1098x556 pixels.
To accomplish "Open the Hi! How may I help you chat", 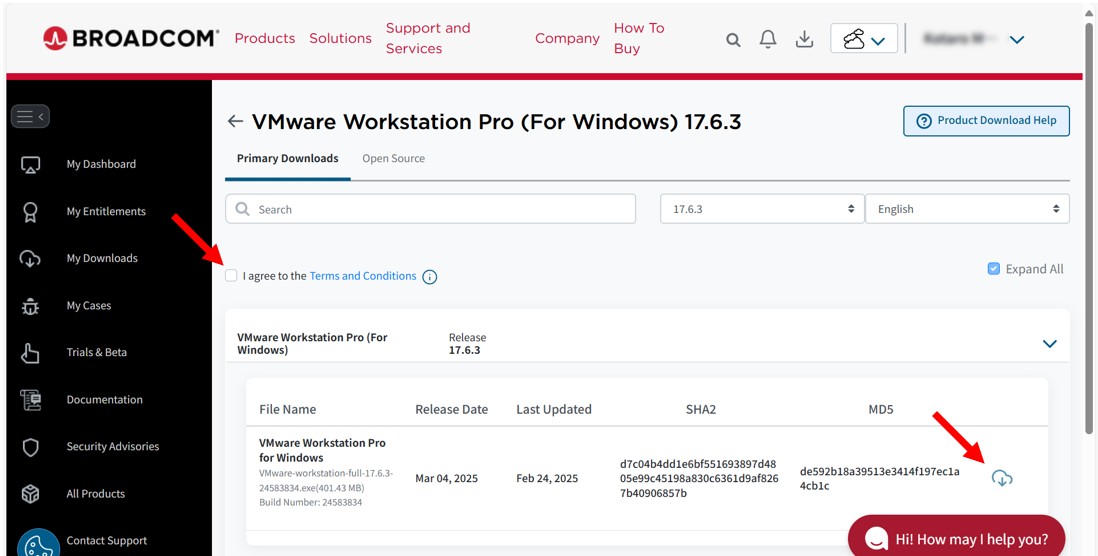I will pos(957,538).
